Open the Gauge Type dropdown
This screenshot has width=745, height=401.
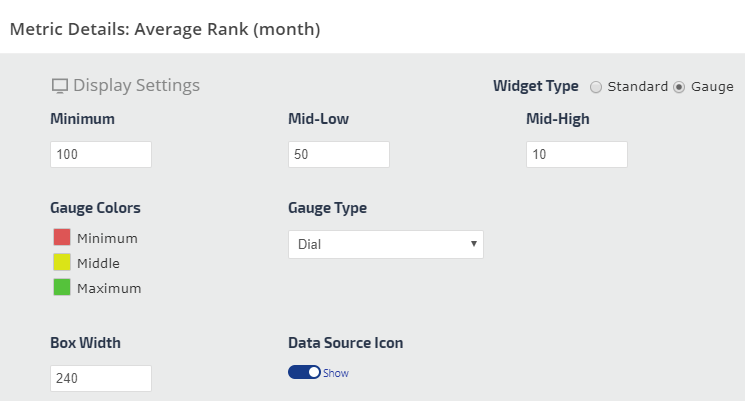click(x=385, y=244)
